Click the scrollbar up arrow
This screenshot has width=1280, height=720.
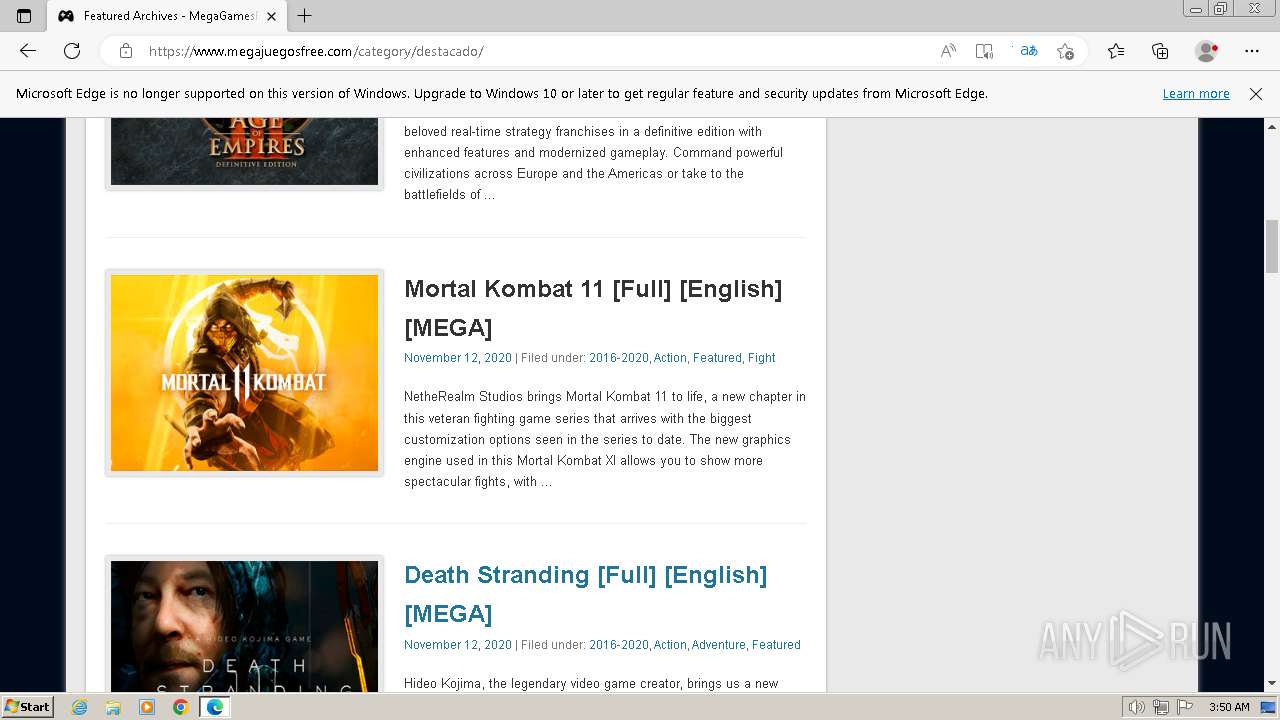pyautogui.click(x=1272, y=127)
